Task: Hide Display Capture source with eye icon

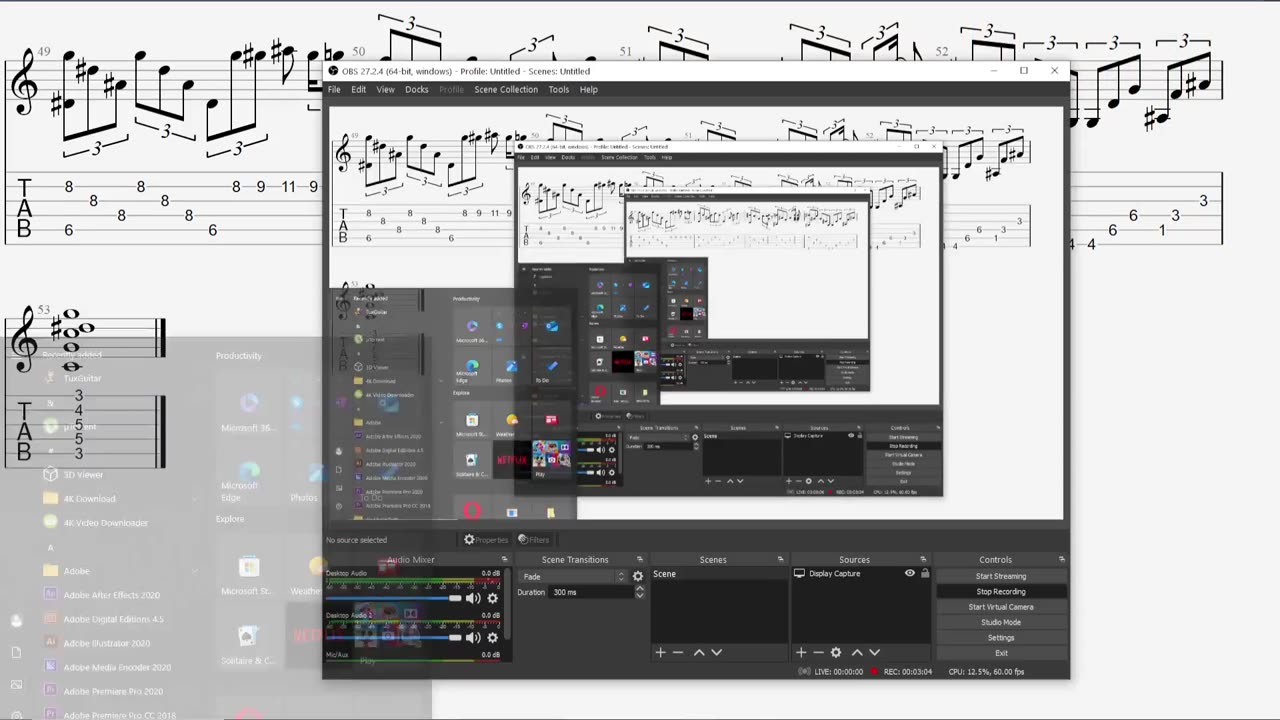Action: click(x=910, y=574)
